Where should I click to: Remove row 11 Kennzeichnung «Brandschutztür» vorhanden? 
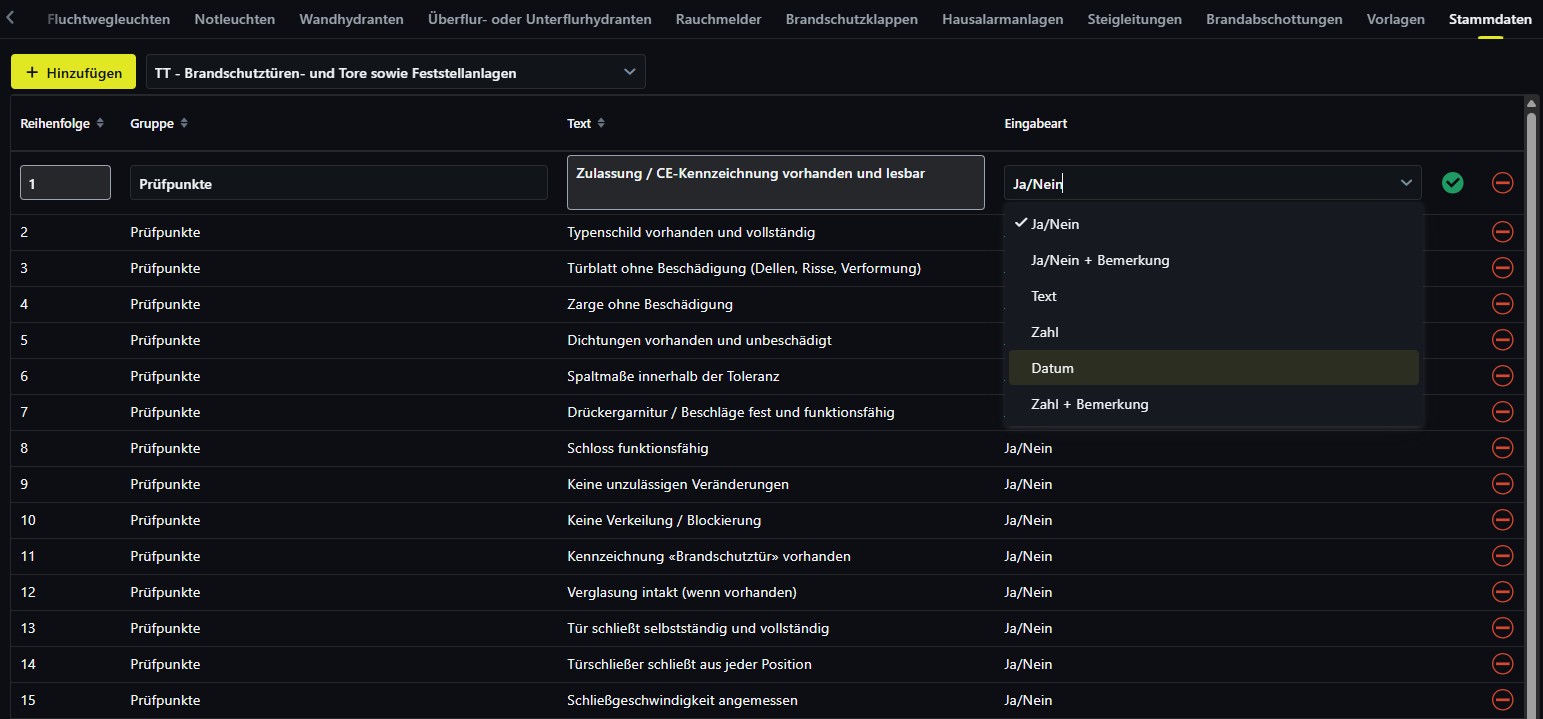point(1502,556)
